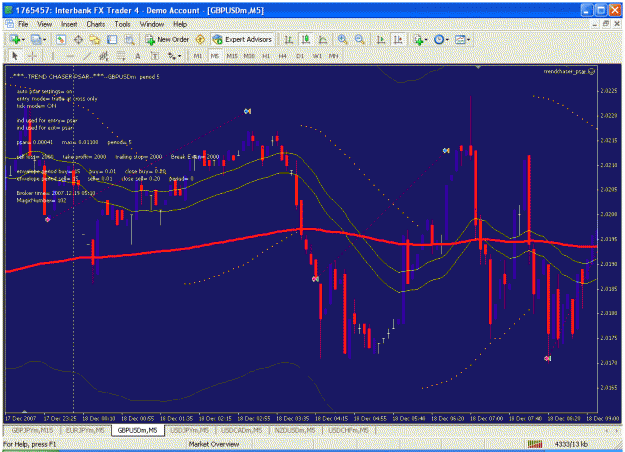Click the trendchaser_psar expert label
The width and height of the screenshot is (625, 452).
point(569,71)
